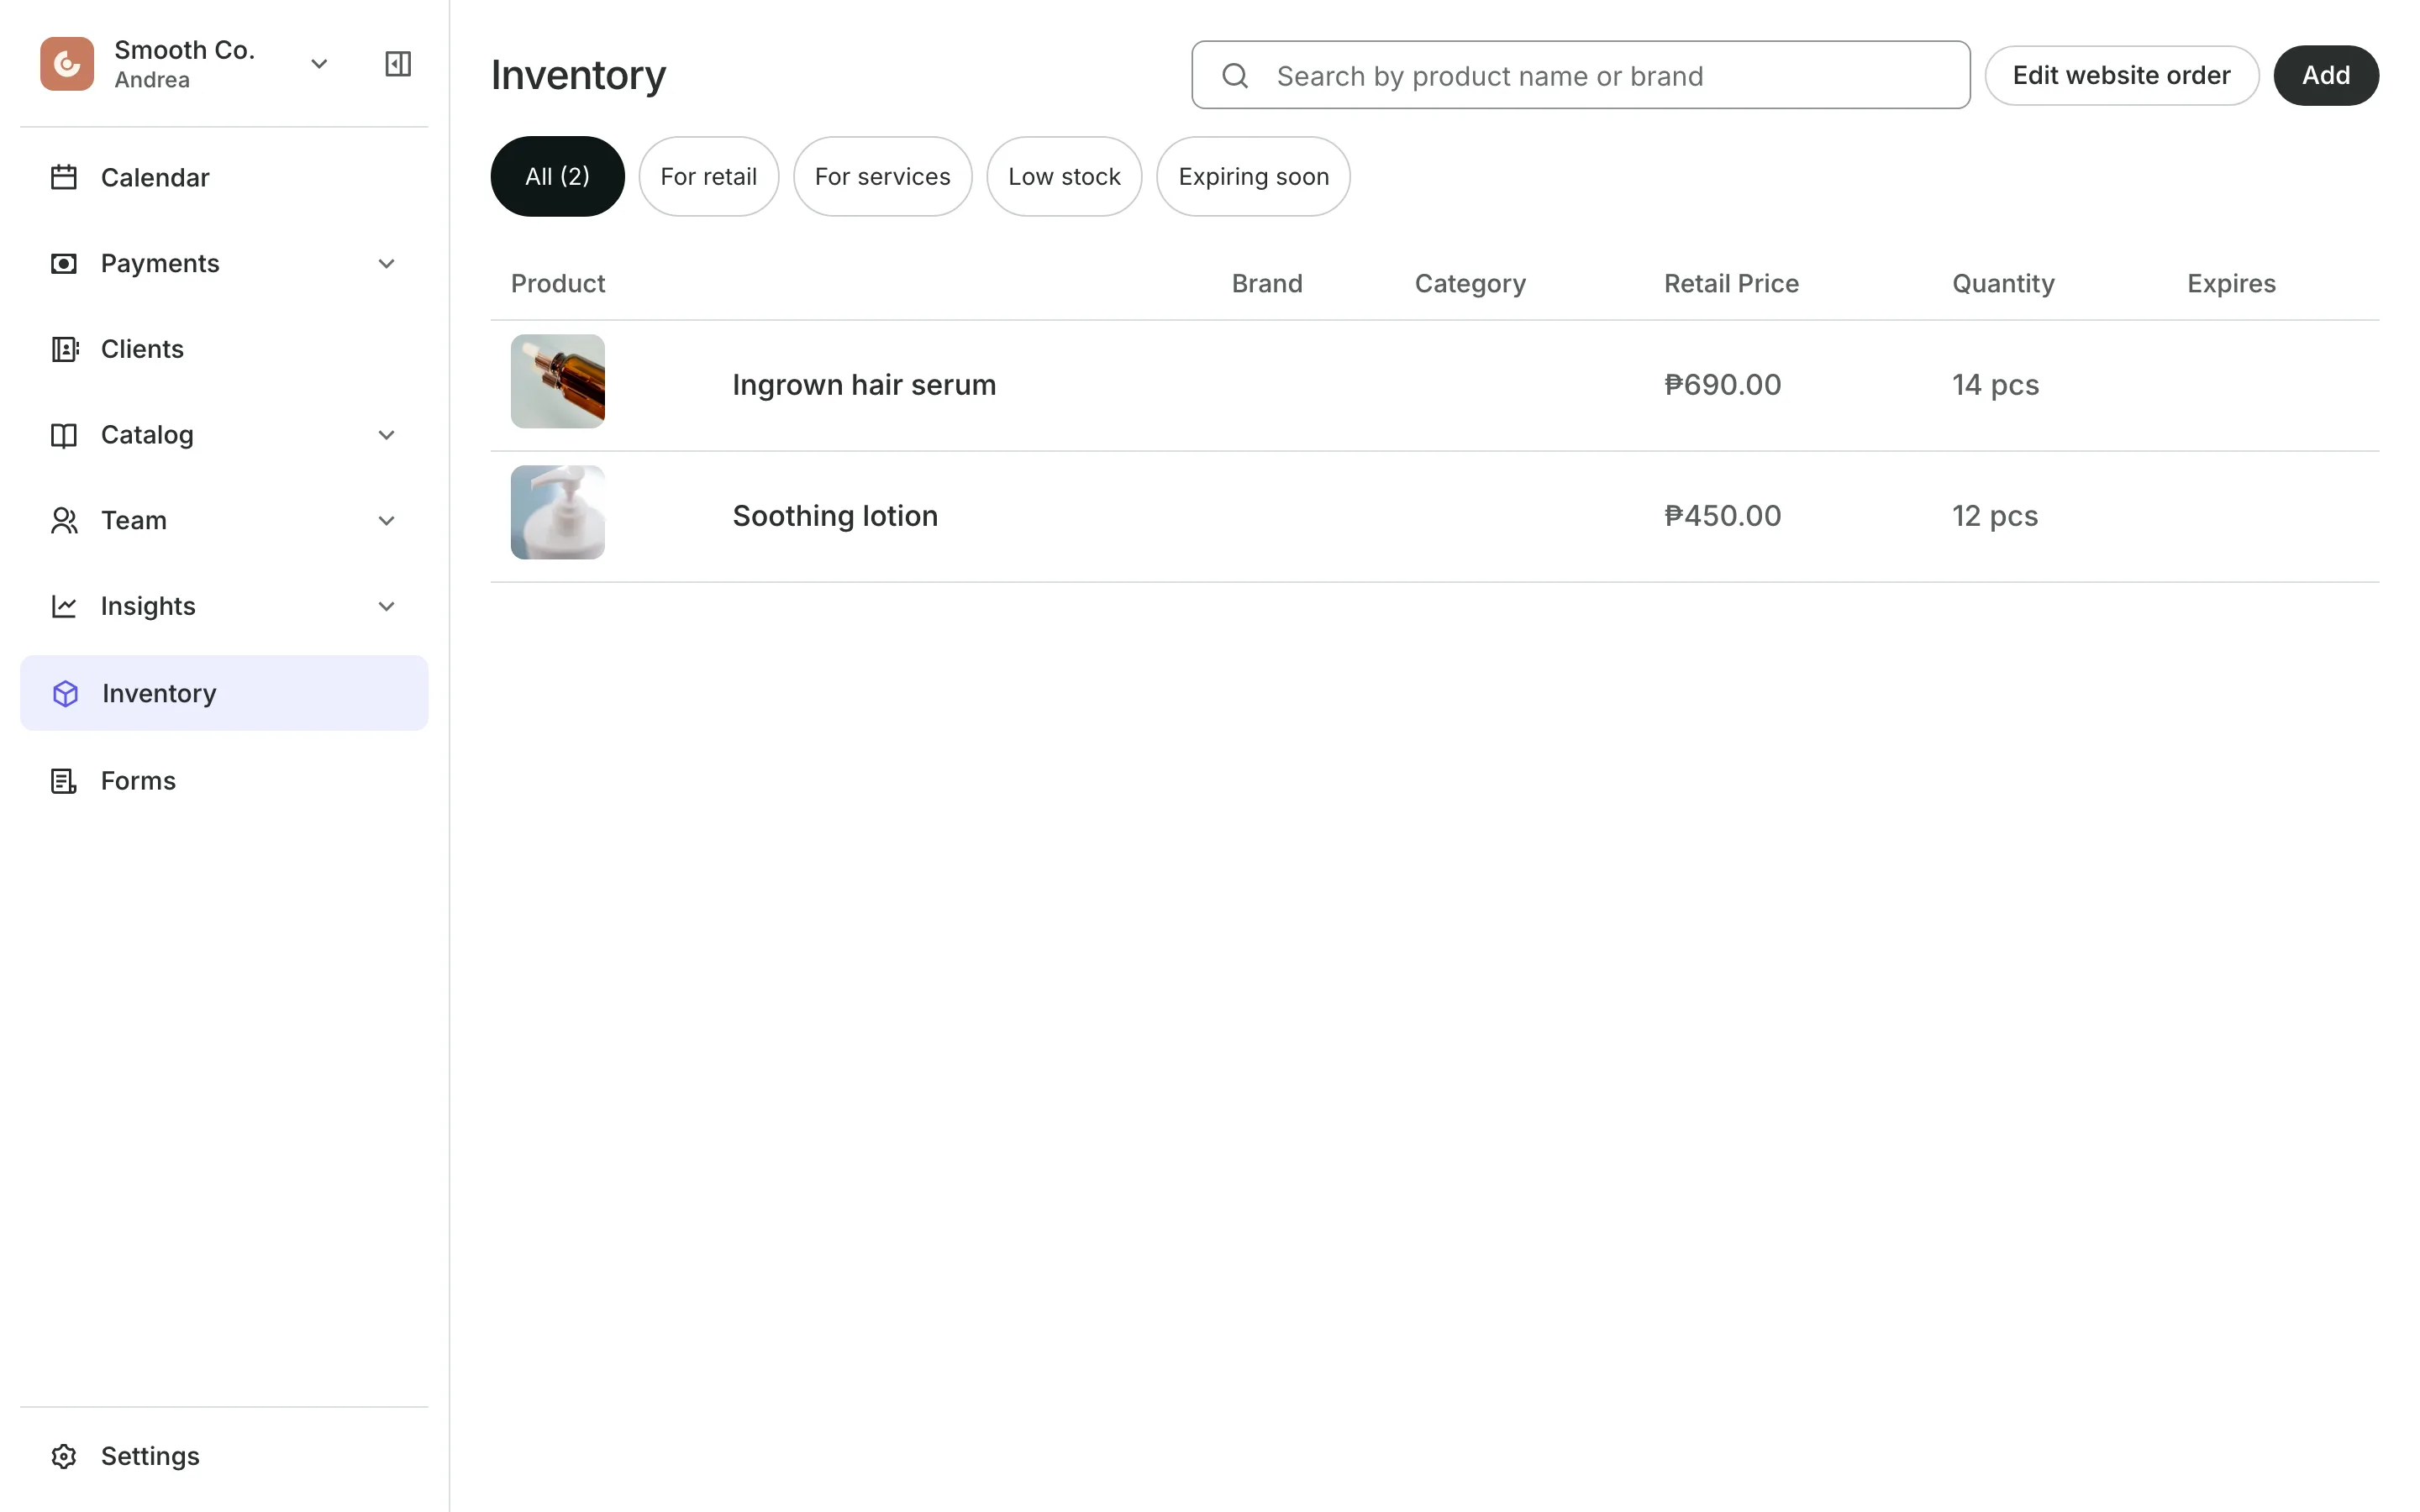
Task: Click the Forms document icon
Action: point(64,781)
